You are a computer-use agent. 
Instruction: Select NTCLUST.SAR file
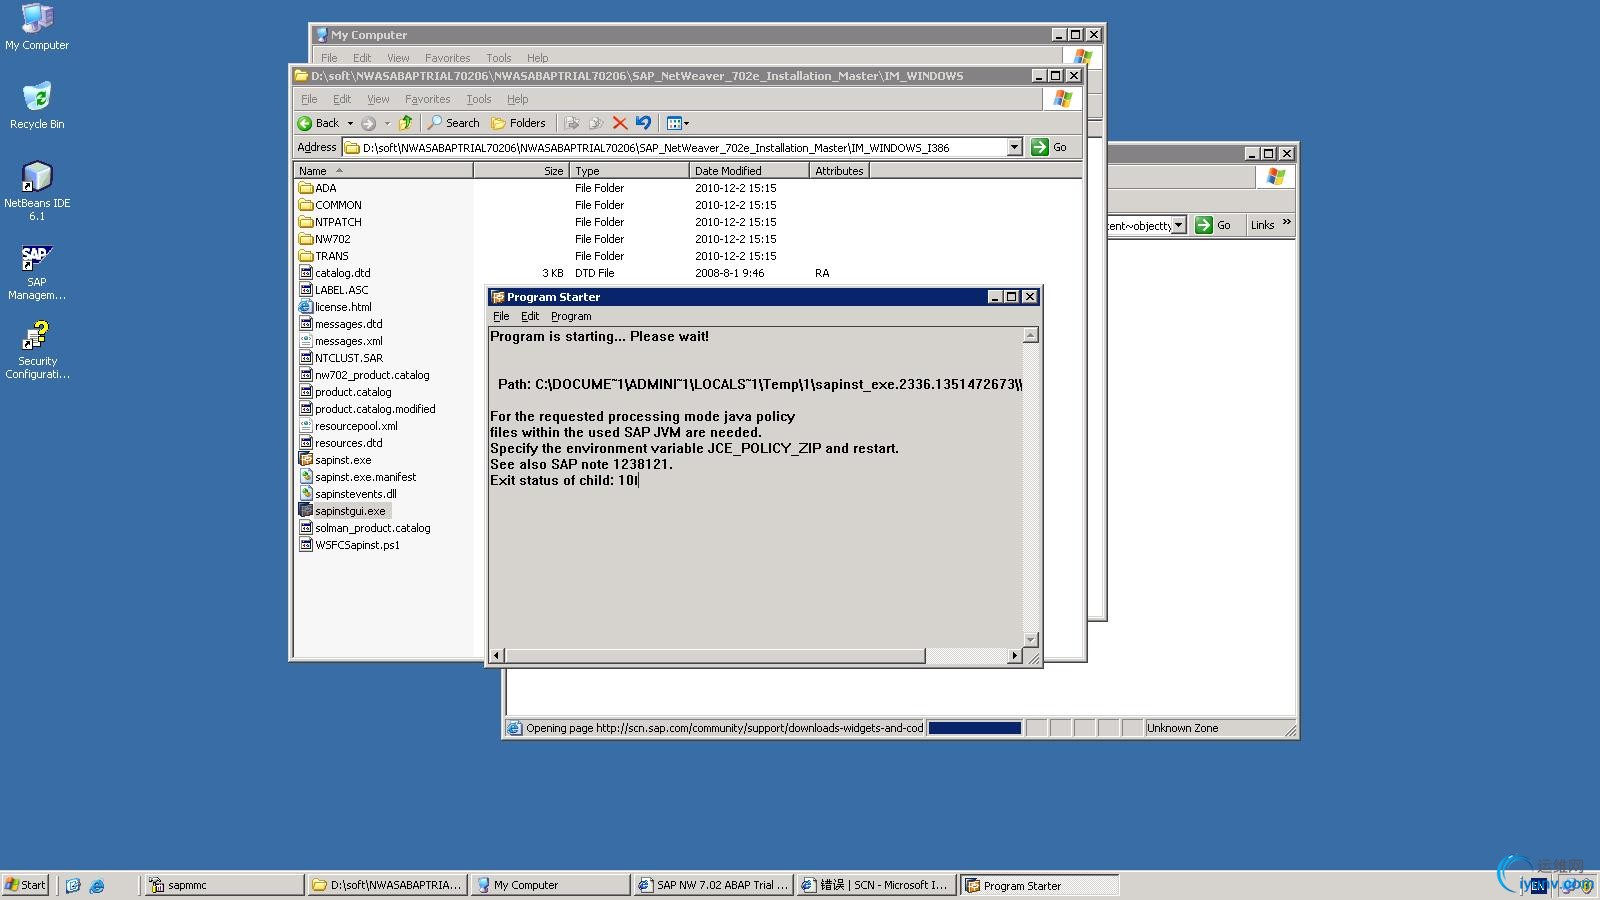tap(340, 358)
